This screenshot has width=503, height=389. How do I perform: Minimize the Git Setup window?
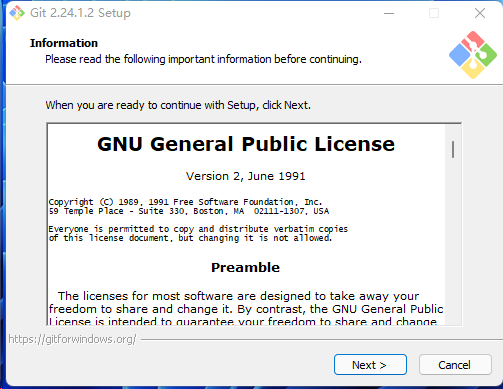[x=389, y=13]
